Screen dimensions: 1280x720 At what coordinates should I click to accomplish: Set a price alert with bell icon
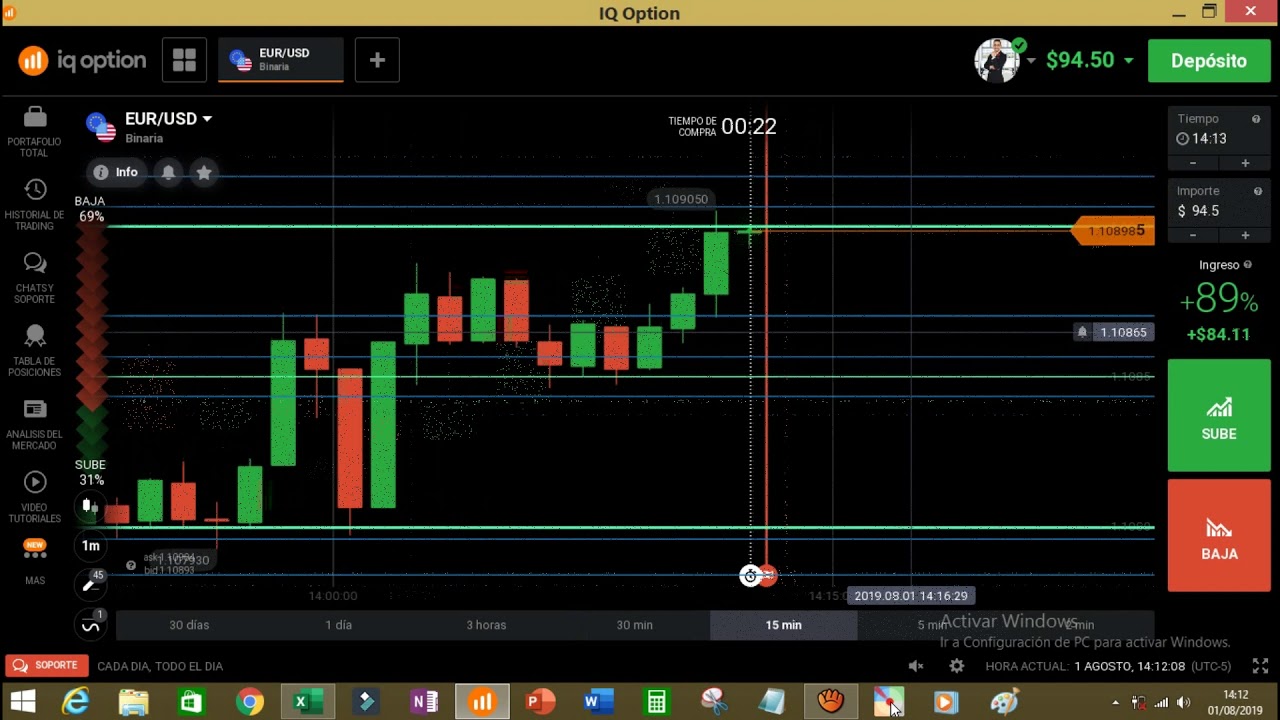(x=168, y=172)
